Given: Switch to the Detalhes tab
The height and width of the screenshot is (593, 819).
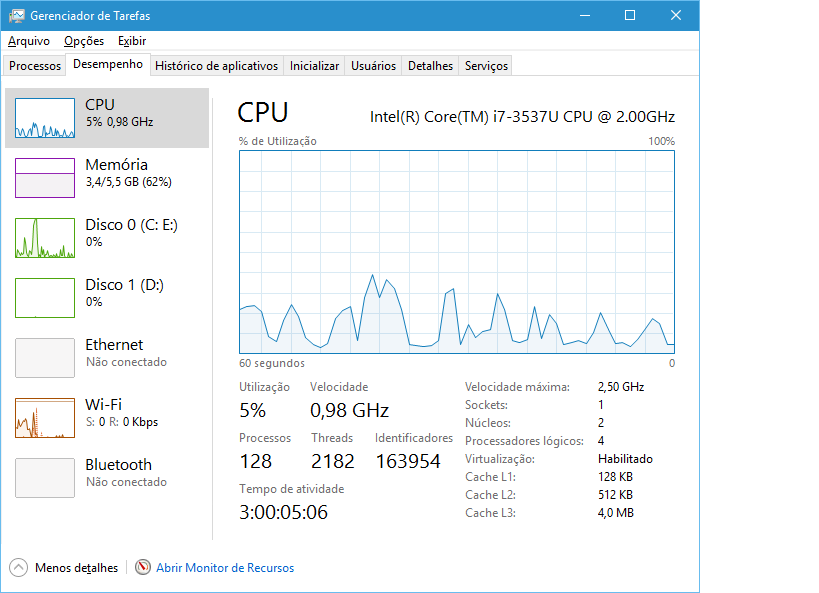Looking at the screenshot, I should tap(430, 66).
